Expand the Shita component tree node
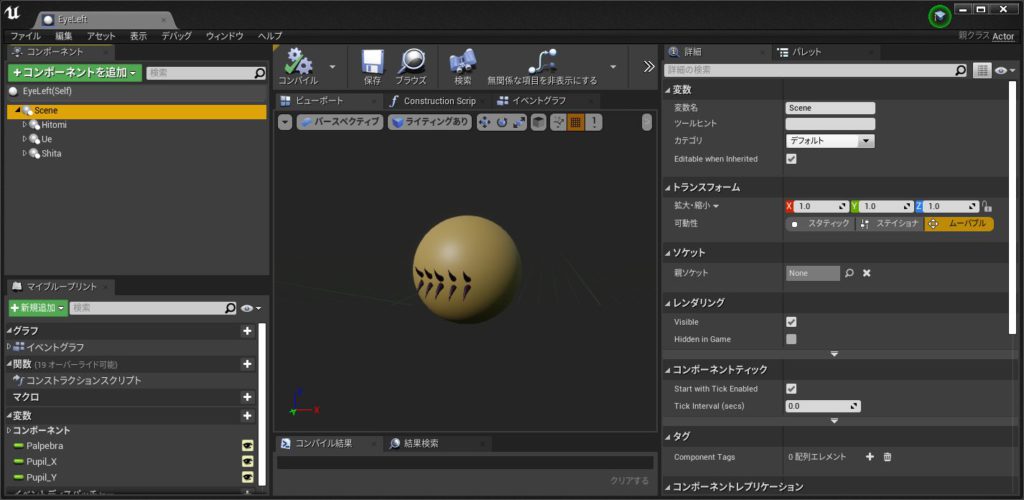The width and height of the screenshot is (1024, 500). [25, 153]
